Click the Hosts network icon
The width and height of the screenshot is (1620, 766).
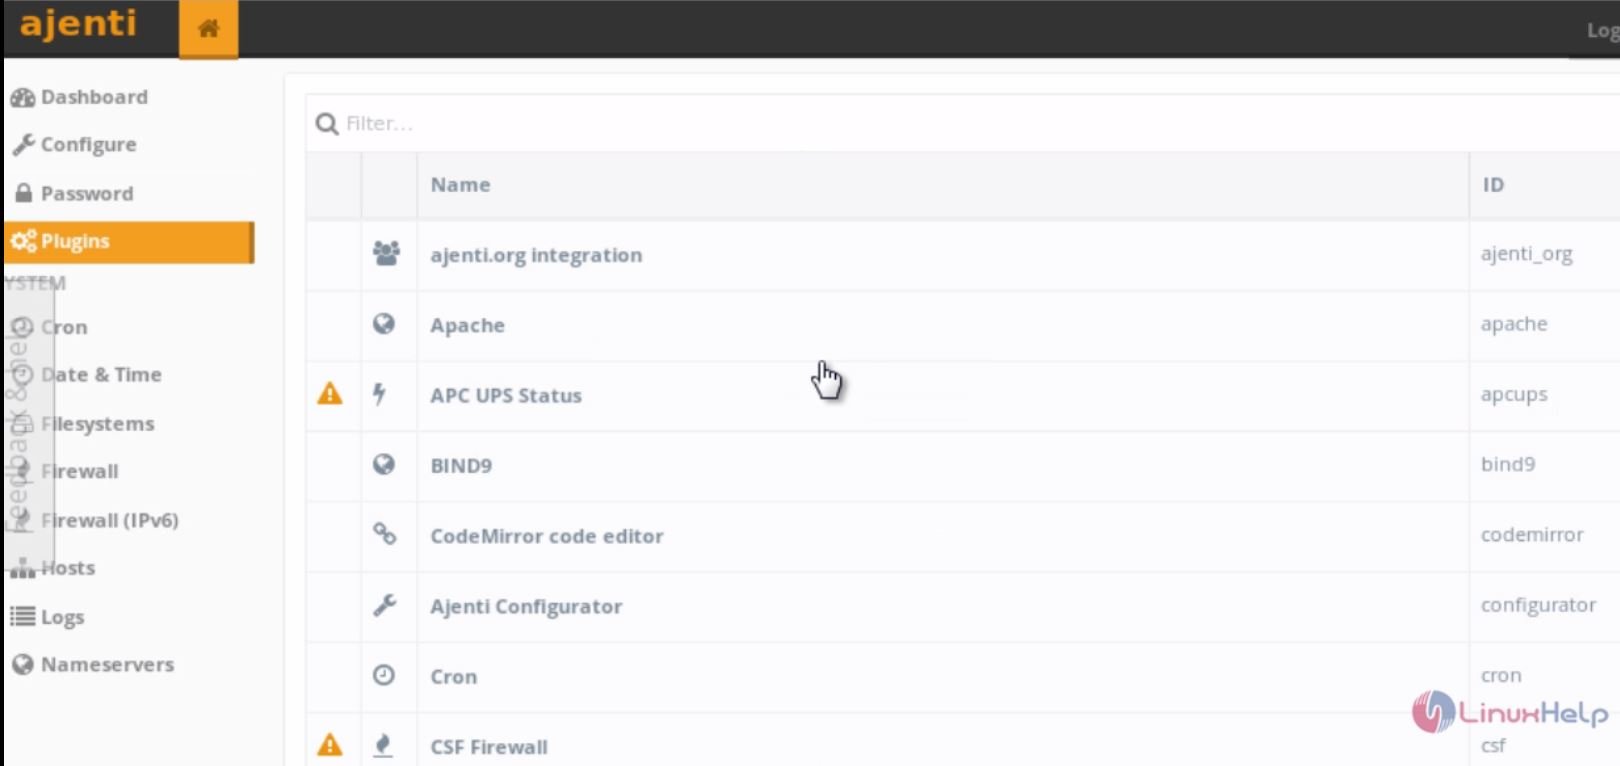22,569
